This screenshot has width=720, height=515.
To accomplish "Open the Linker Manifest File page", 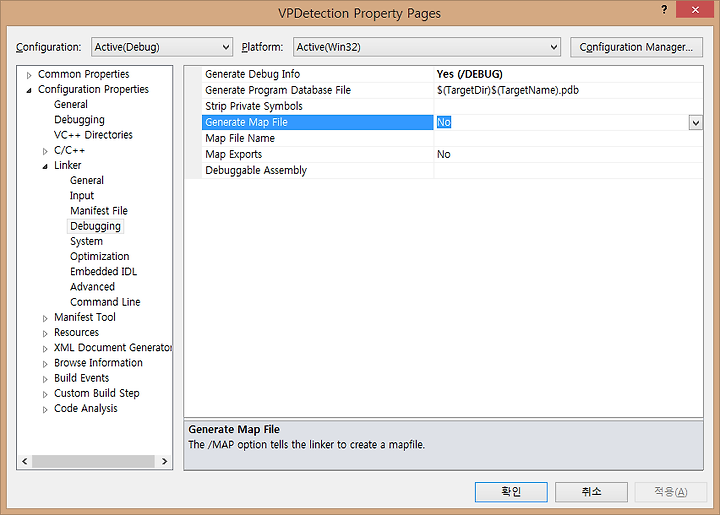I will point(99,210).
